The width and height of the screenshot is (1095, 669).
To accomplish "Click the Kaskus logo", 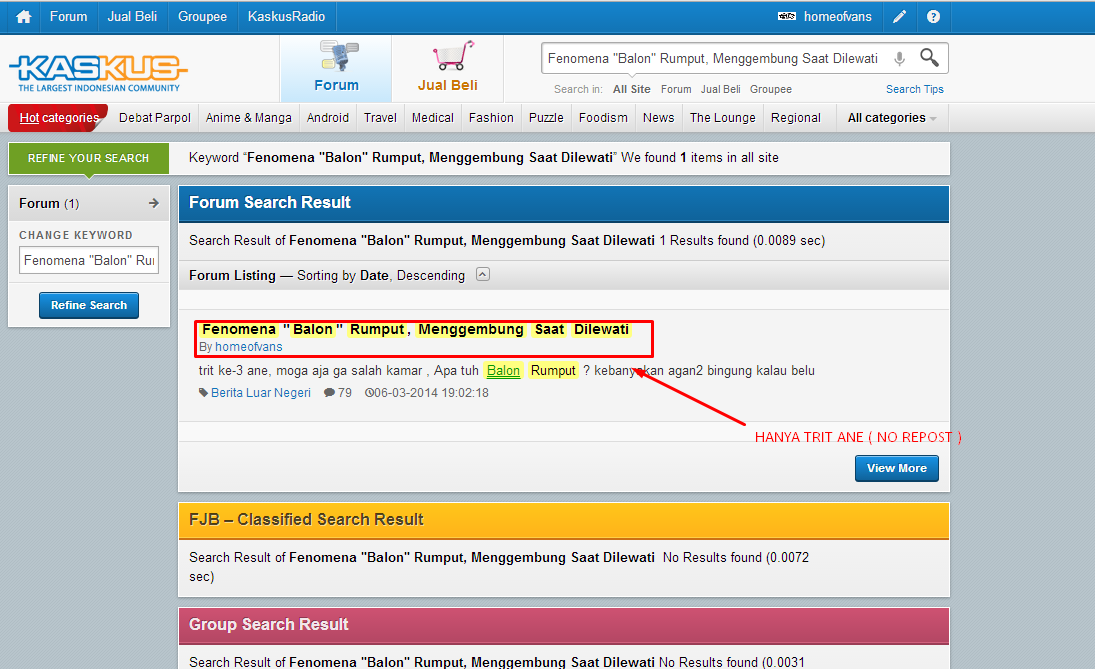I will click(98, 70).
